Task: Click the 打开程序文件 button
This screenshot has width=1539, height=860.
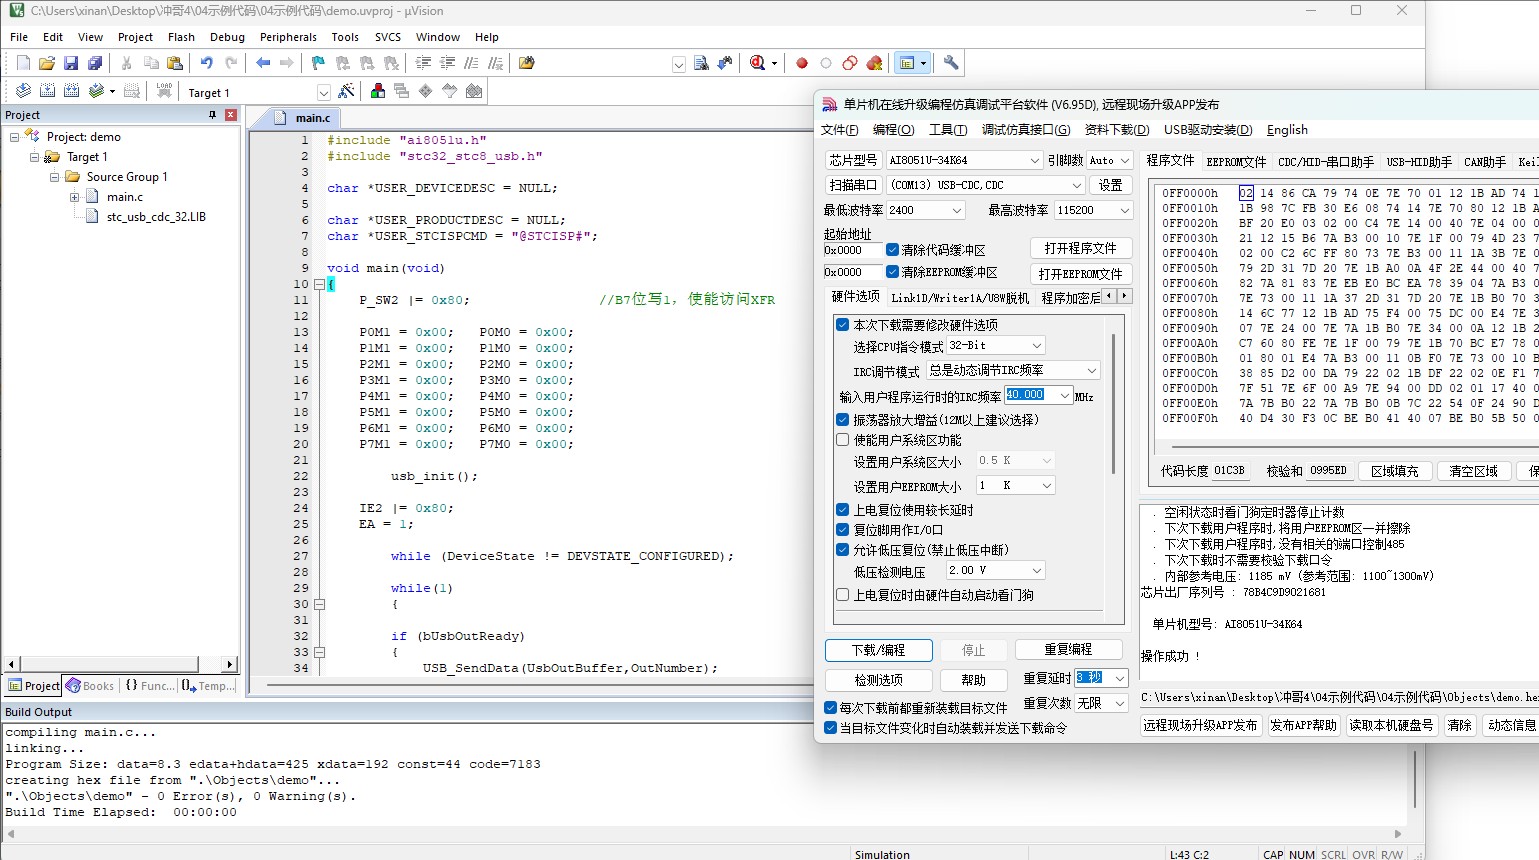Action: pos(1080,248)
